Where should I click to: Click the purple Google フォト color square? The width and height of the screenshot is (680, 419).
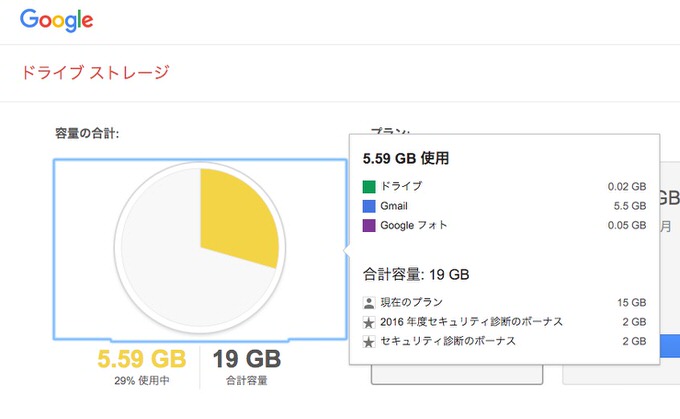(369, 226)
